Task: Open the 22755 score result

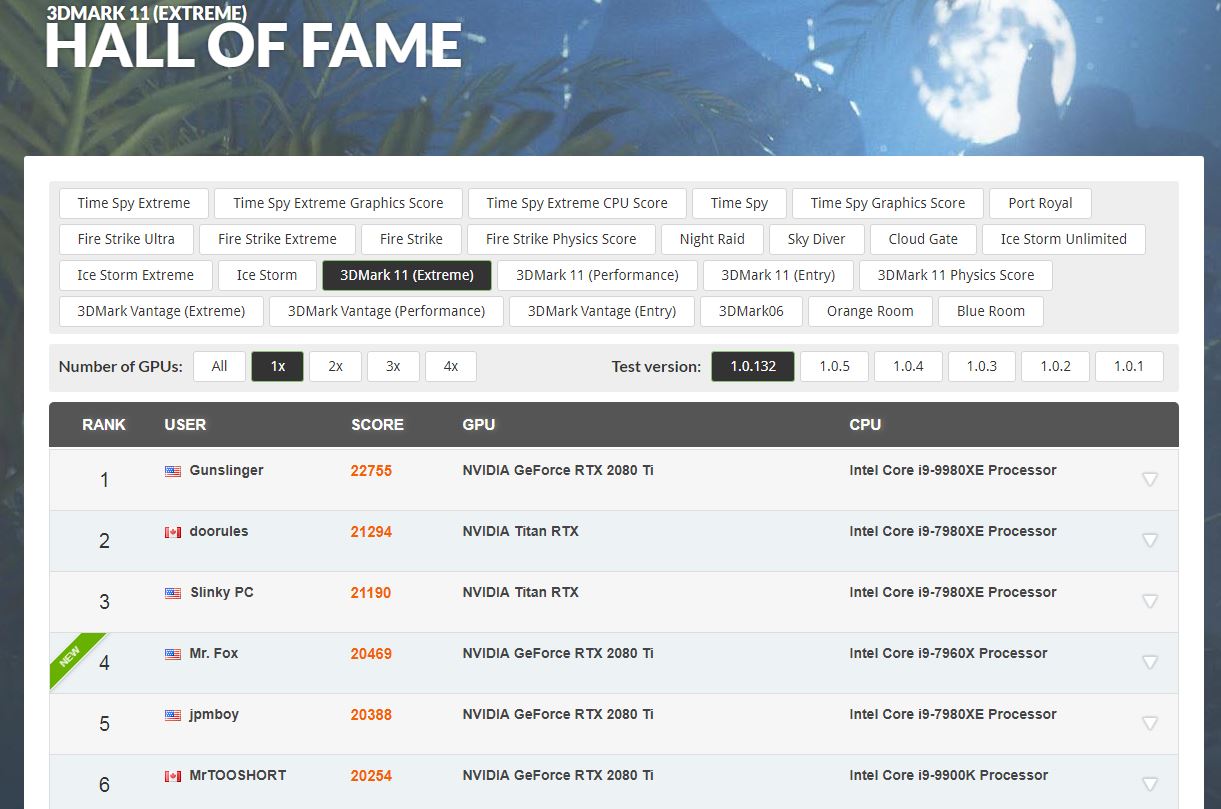Action: click(x=371, y=471)
